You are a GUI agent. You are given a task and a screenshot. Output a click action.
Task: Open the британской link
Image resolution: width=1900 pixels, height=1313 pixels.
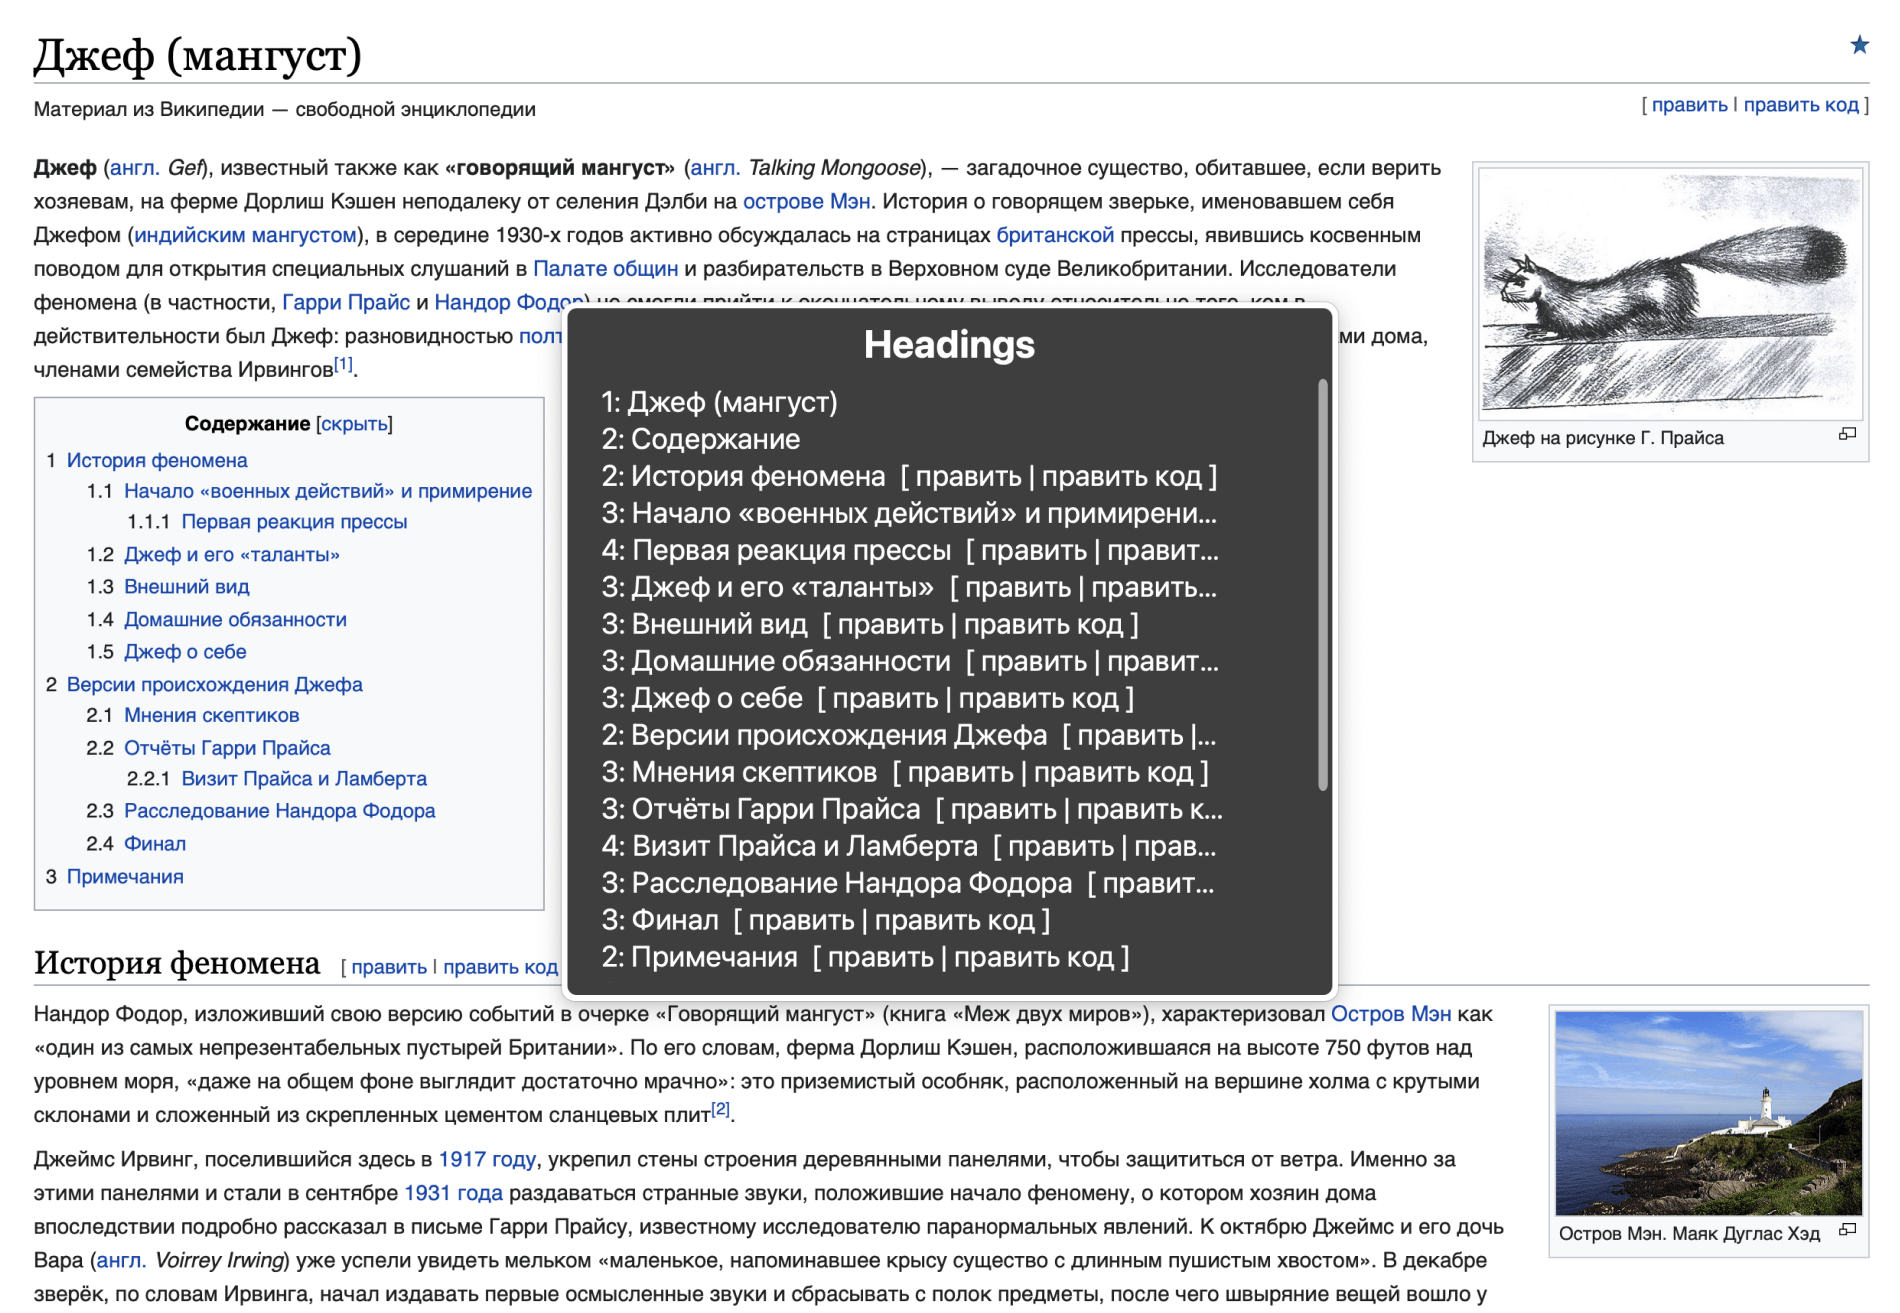point(1055,235)
